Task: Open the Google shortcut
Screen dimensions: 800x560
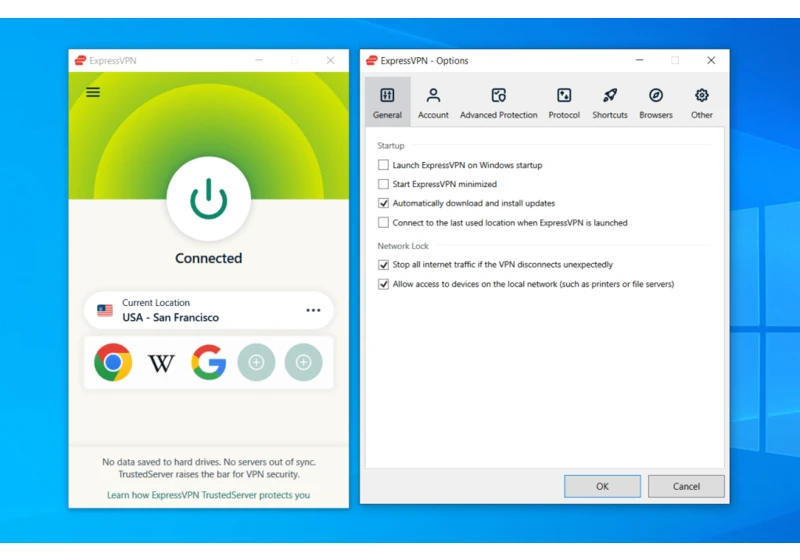Action: click(209, 363)
